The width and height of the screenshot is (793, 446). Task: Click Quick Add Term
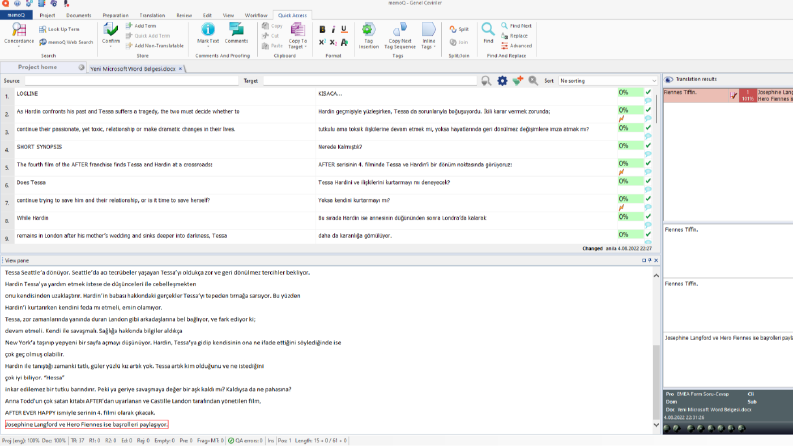[148, 36]
